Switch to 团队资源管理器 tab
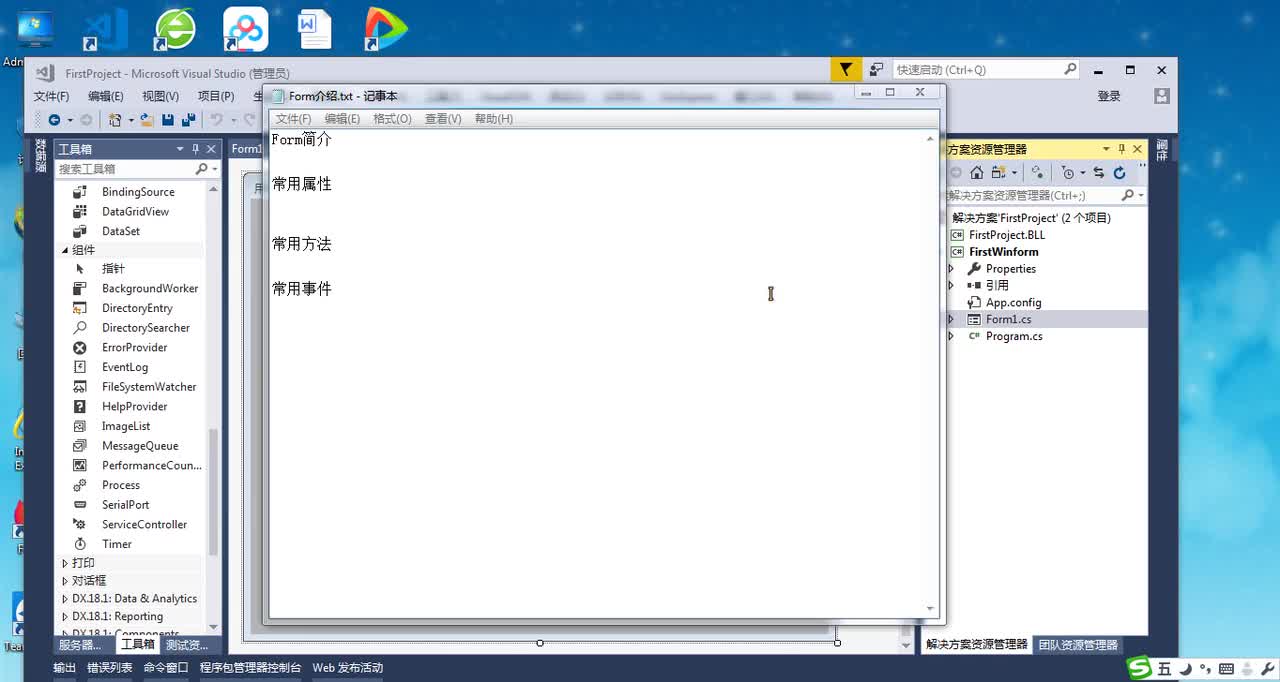The image size is (1280, 682). 1077,645
